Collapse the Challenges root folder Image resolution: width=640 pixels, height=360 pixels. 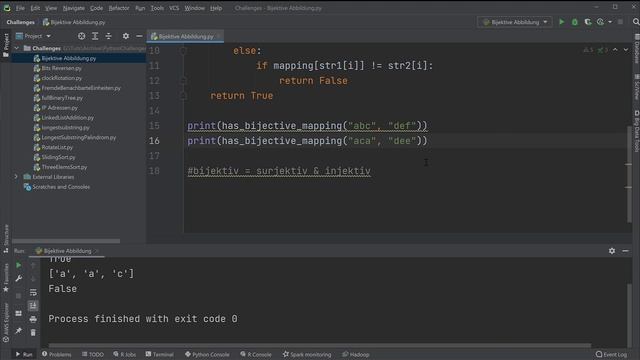pos(17,48)
